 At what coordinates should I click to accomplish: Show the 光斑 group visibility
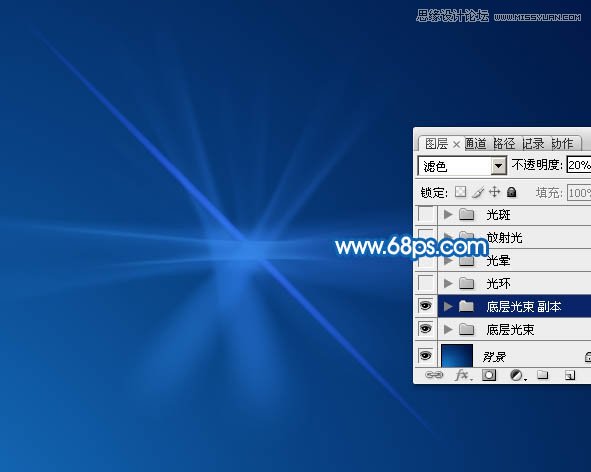point(426,214)
